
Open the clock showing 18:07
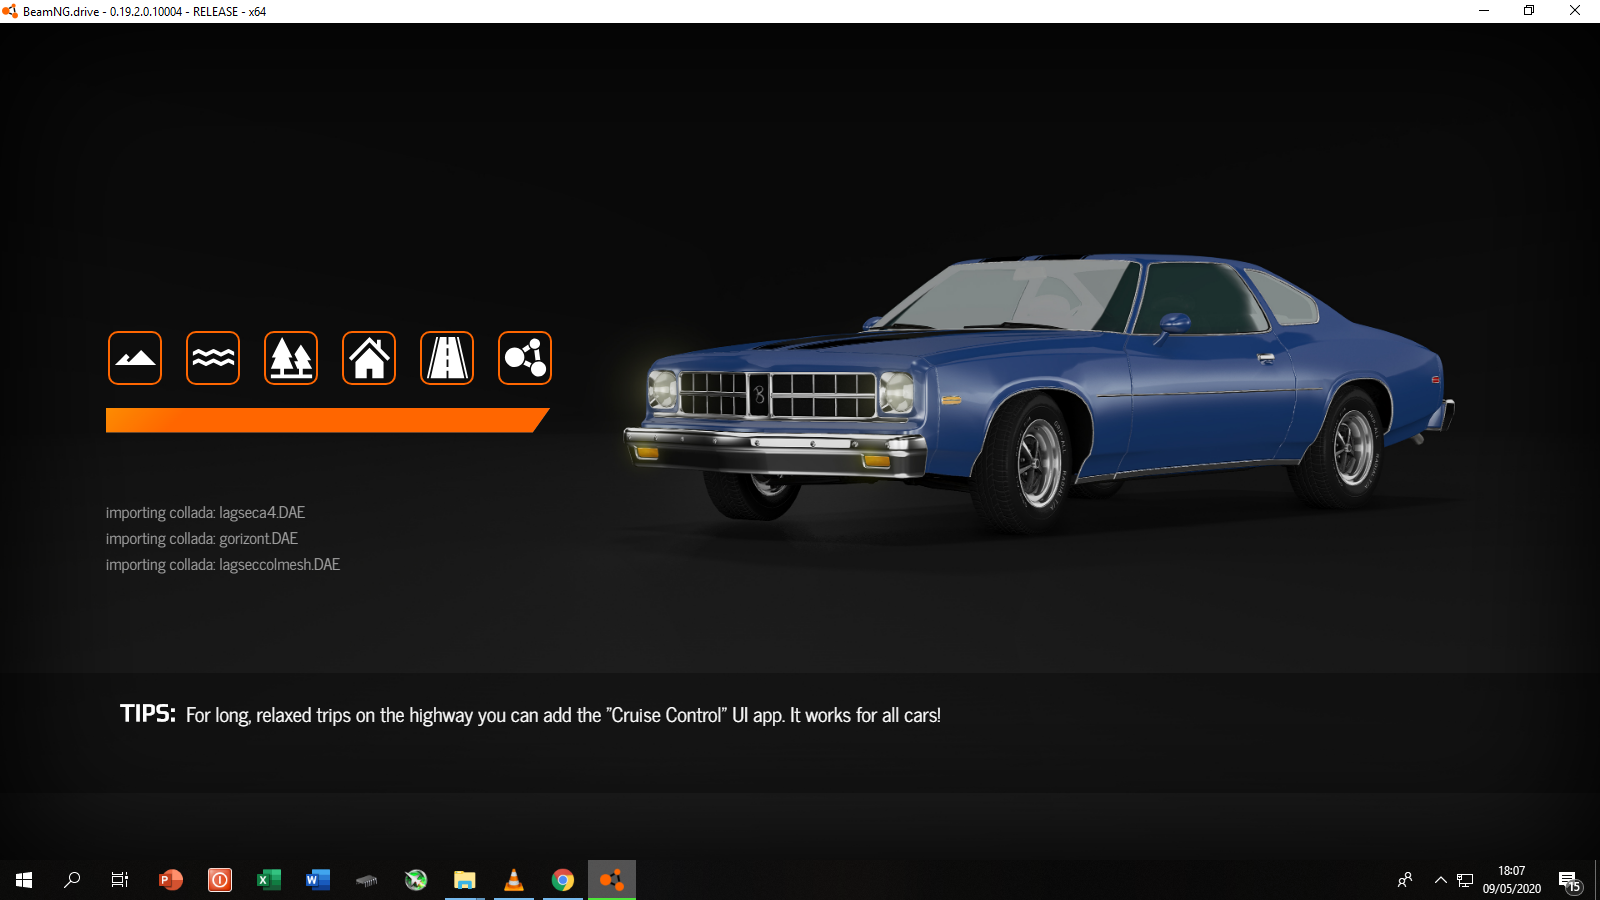pyautogui.click(x=1512, y=880)
